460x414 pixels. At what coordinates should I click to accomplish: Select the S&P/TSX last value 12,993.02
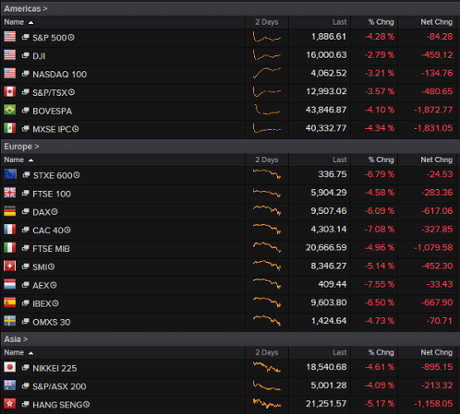[326, 91]
